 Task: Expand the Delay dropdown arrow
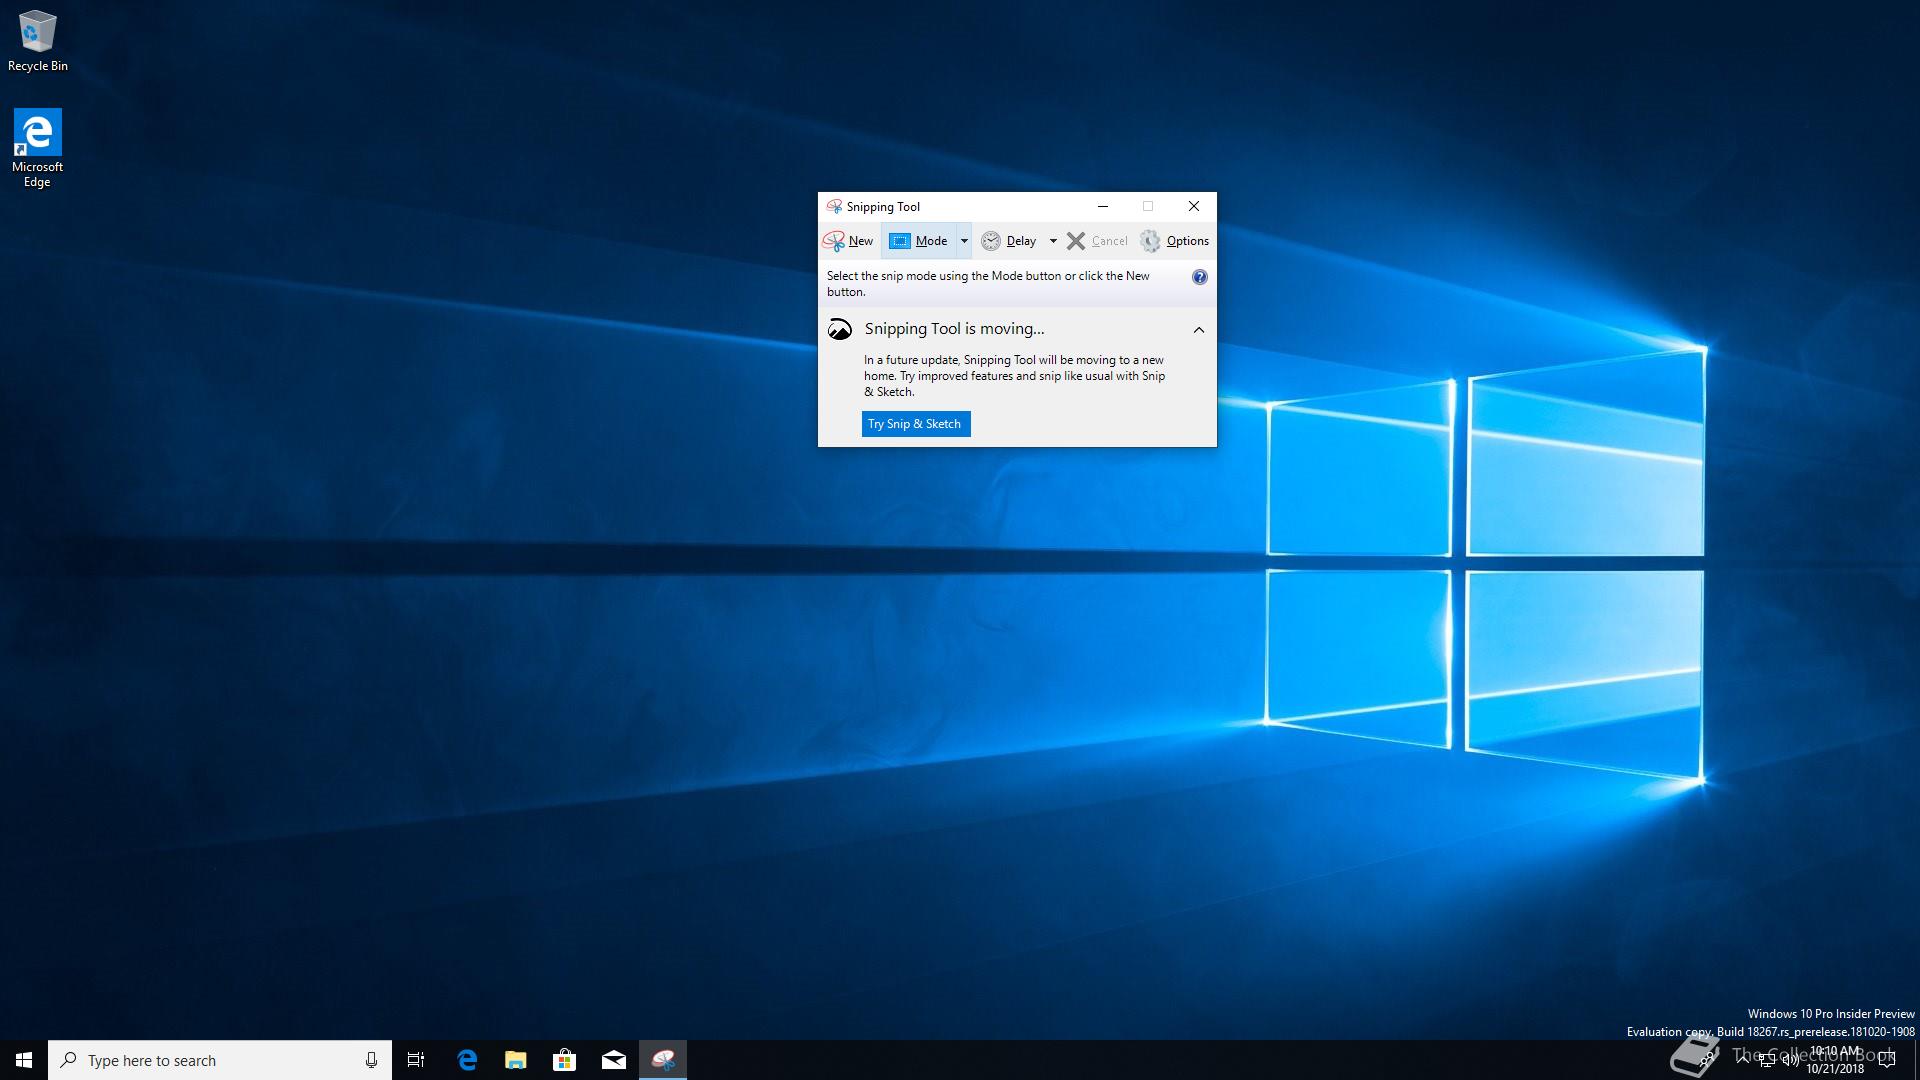tap(1053, 241)
